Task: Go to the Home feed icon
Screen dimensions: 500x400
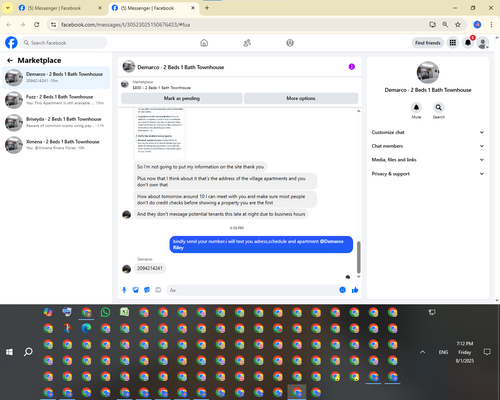Action: [204, 43]
